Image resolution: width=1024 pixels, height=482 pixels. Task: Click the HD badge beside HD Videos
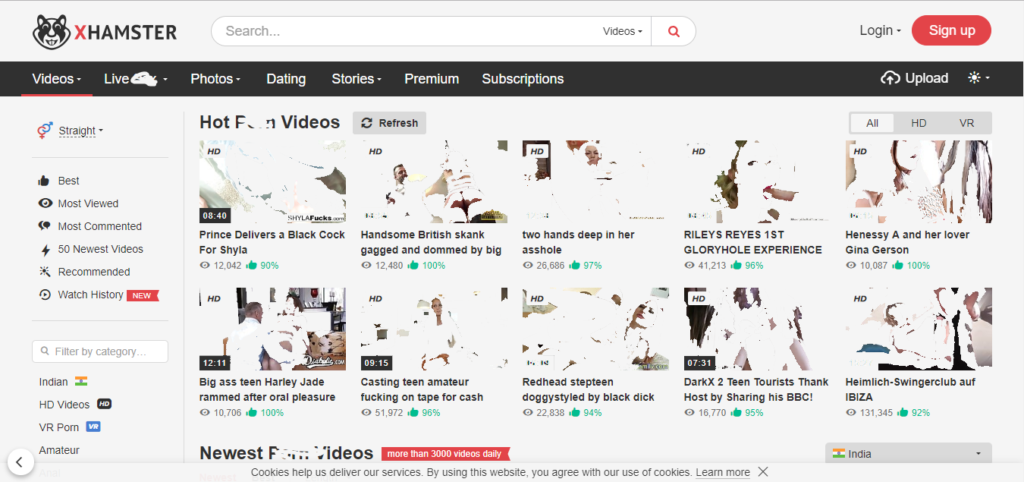pos(104,404)
